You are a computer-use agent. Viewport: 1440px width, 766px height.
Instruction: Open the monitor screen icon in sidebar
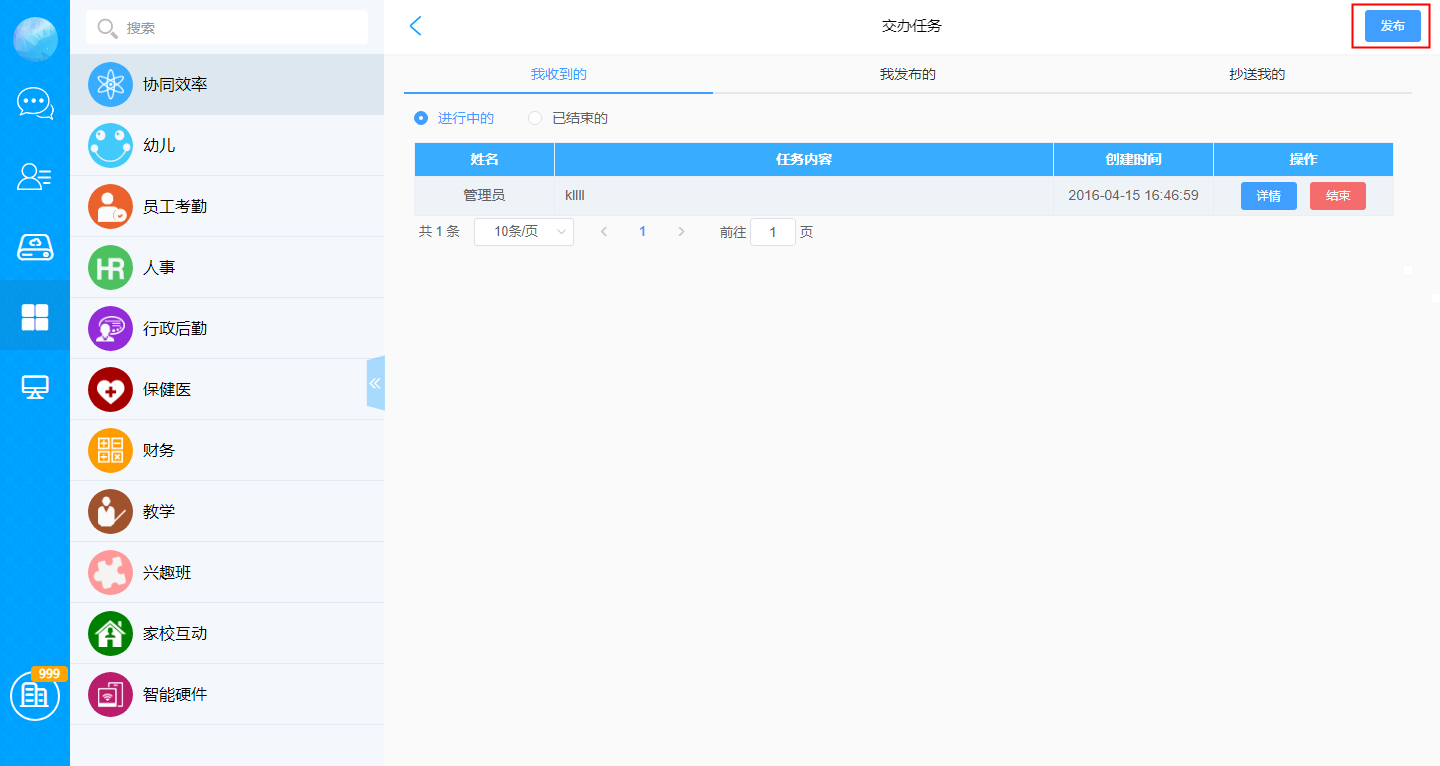(35, 387)
